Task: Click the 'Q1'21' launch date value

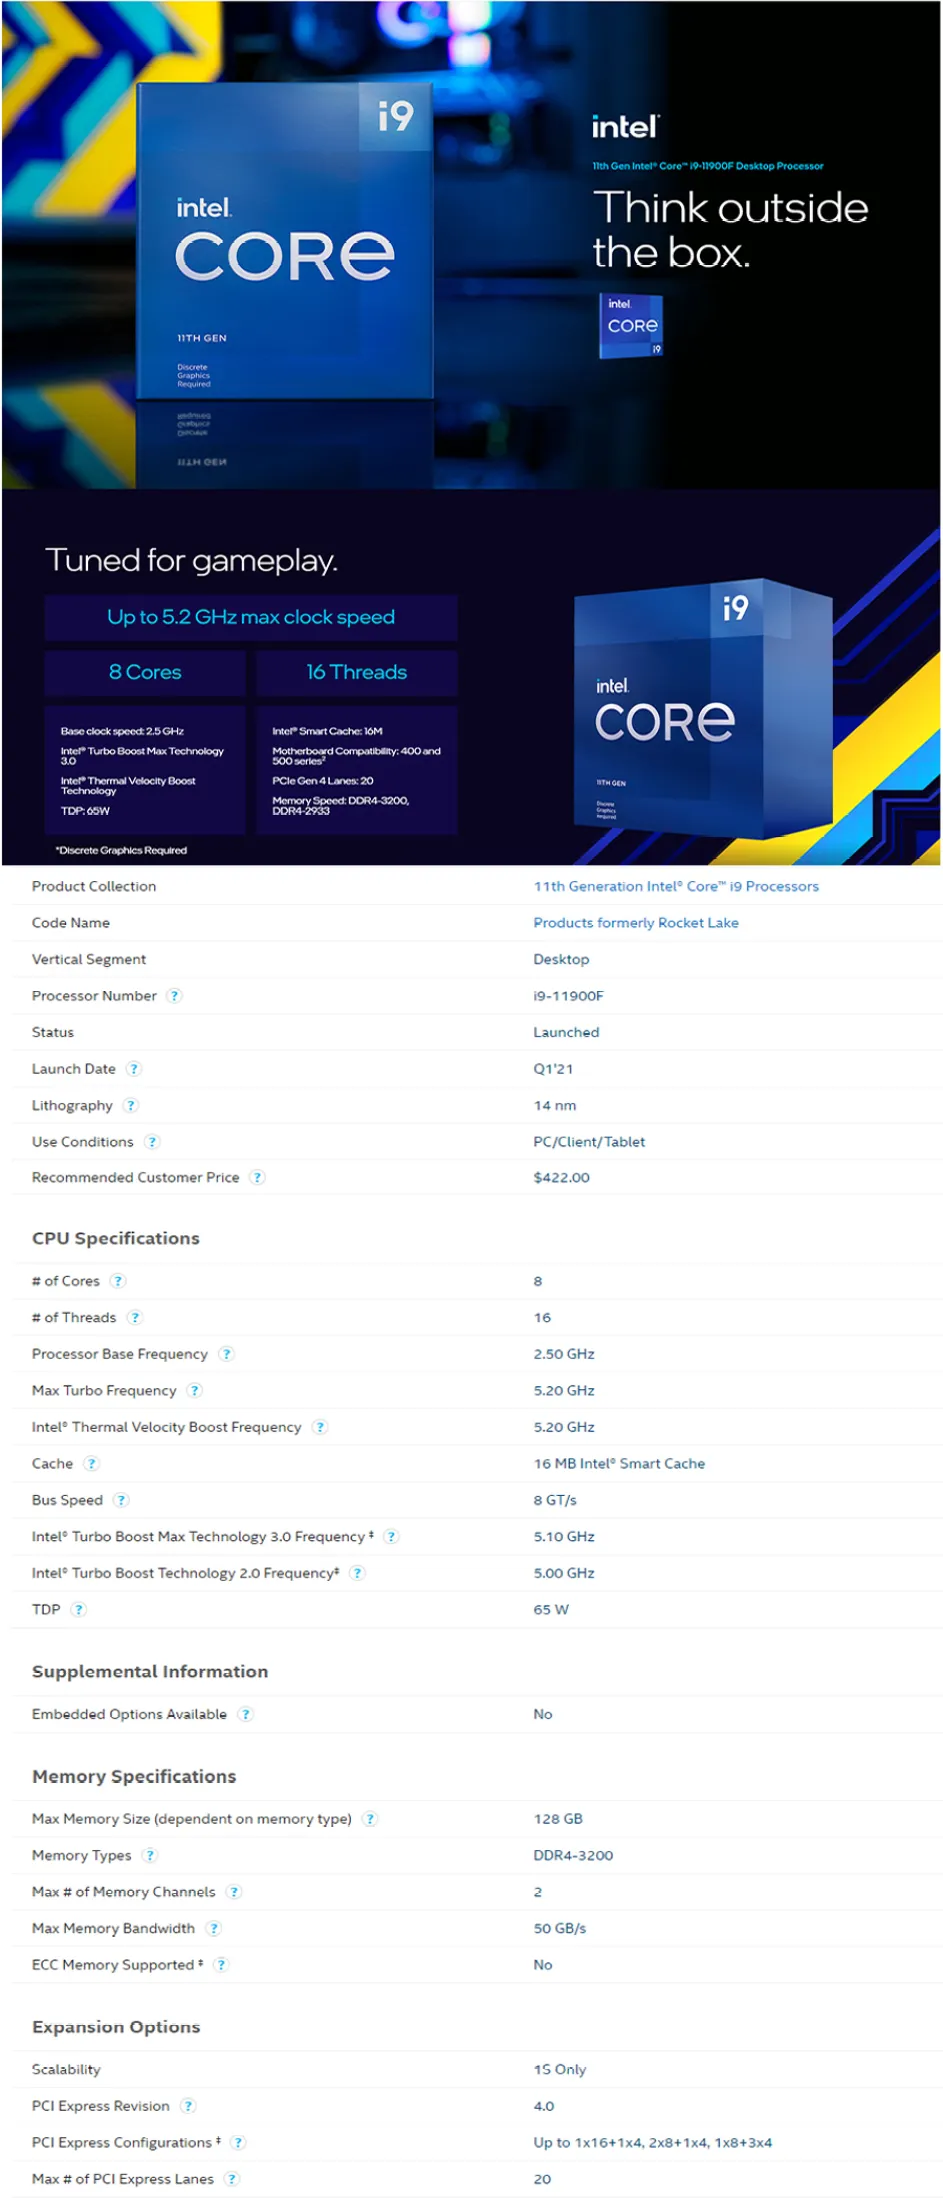Action: tap(553, 1068)
